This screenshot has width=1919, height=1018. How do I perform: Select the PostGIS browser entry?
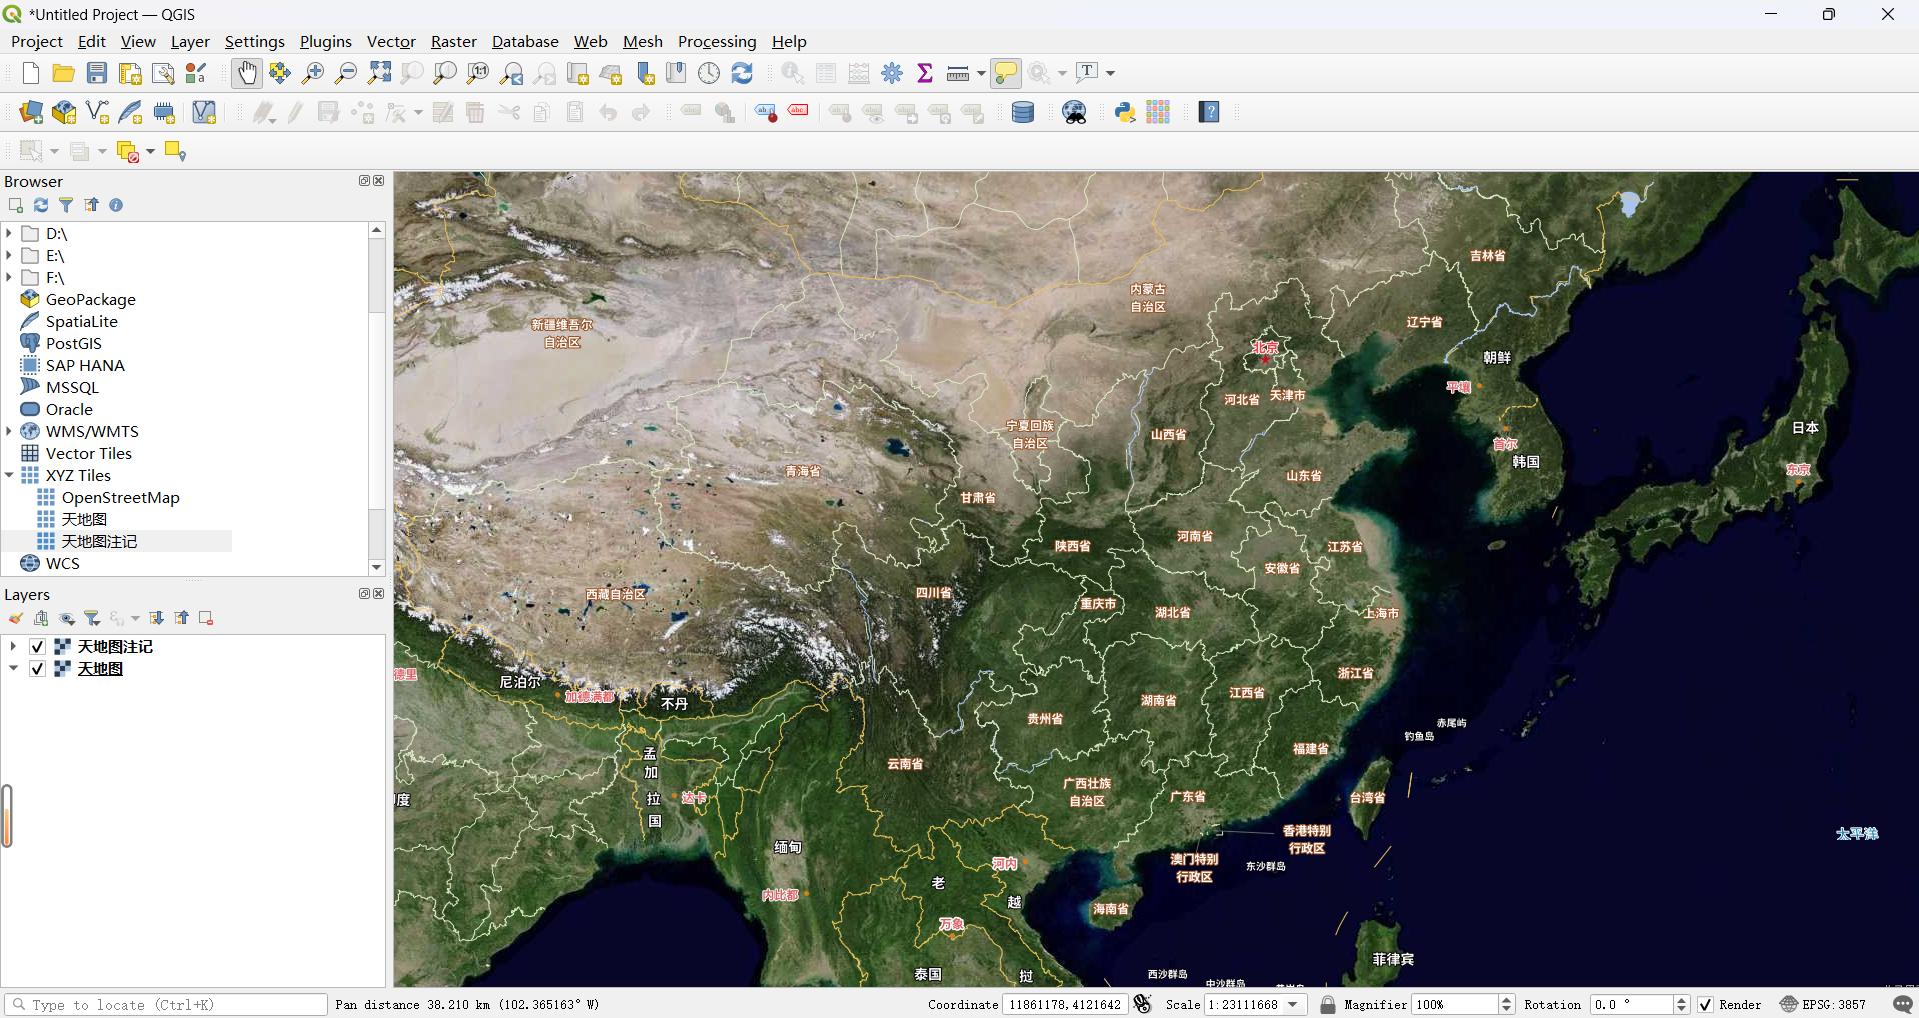tap(73, 343)
